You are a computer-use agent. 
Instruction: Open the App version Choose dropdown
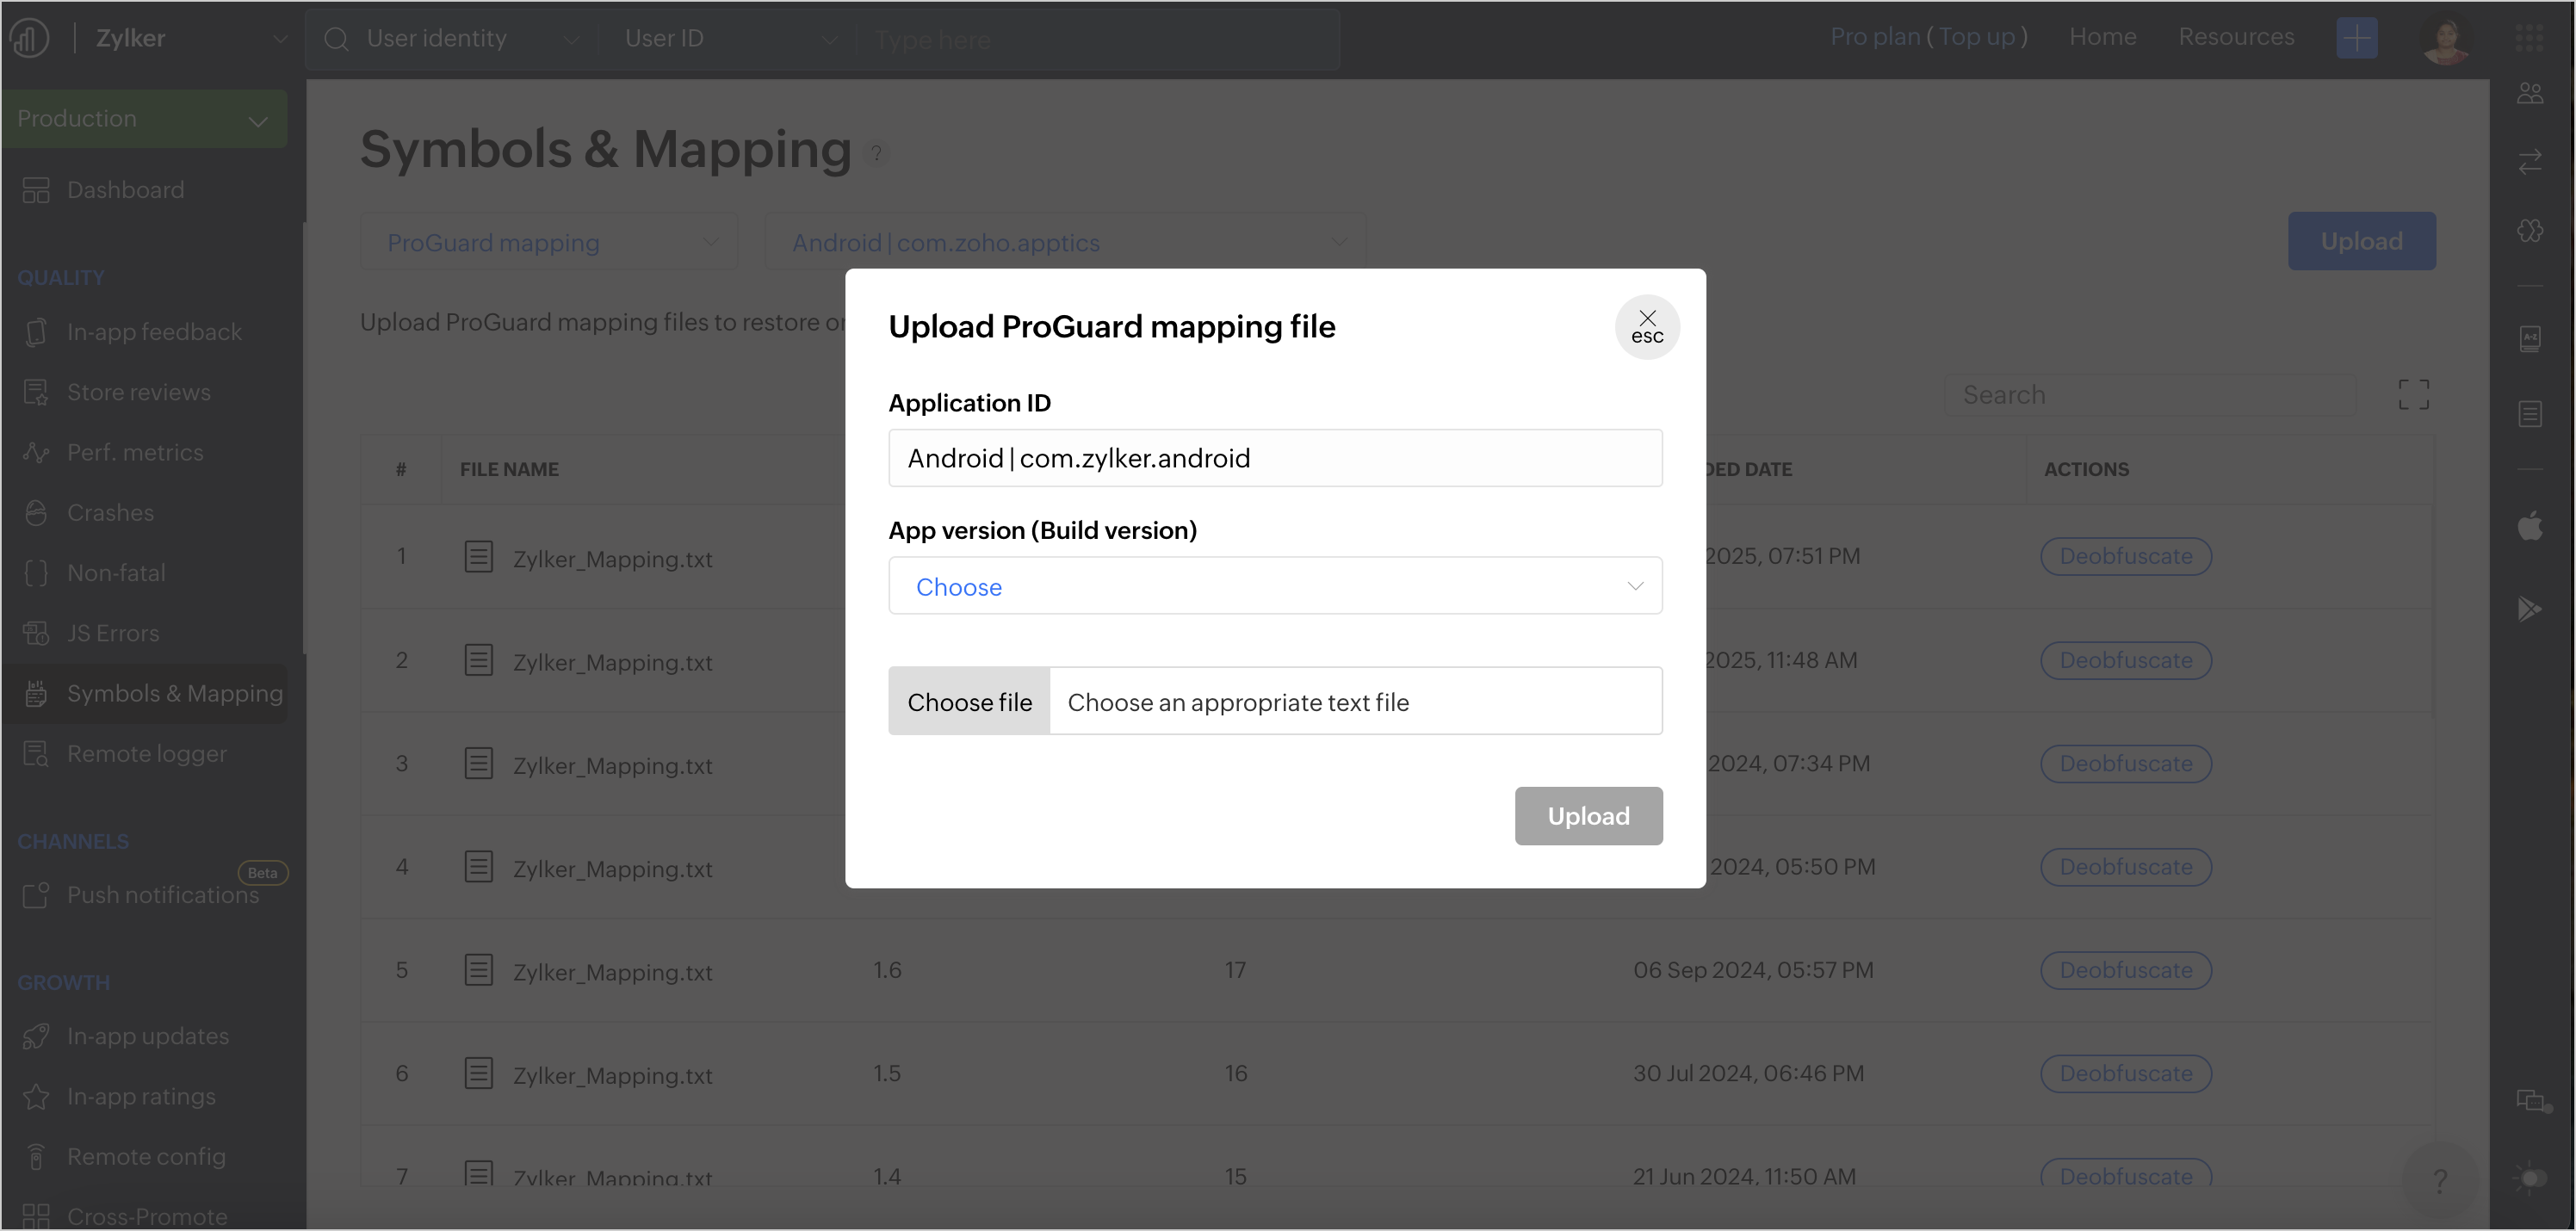pyautogui.click(x=1274, y=586)
